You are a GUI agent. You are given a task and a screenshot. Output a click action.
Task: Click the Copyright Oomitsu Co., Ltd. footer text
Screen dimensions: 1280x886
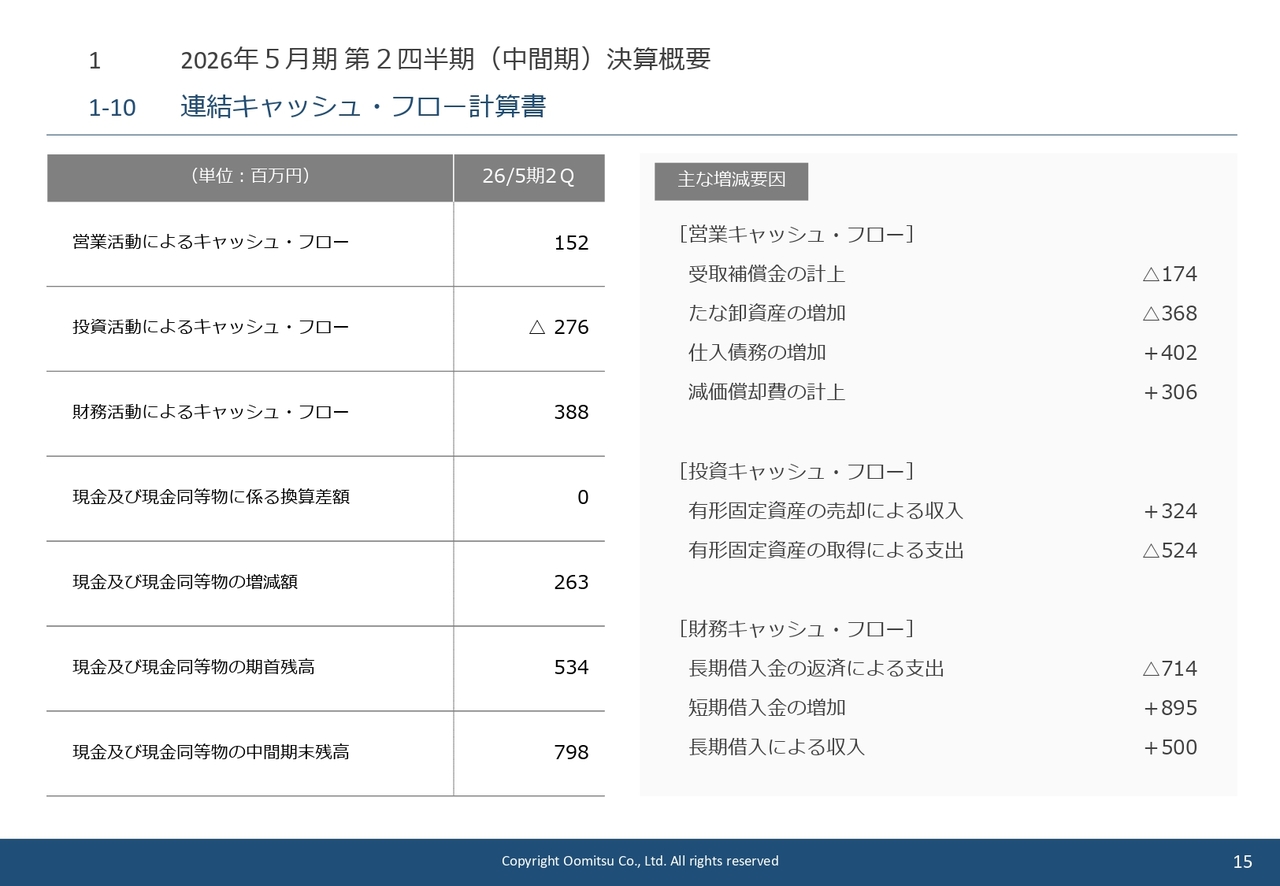point(640,861)
